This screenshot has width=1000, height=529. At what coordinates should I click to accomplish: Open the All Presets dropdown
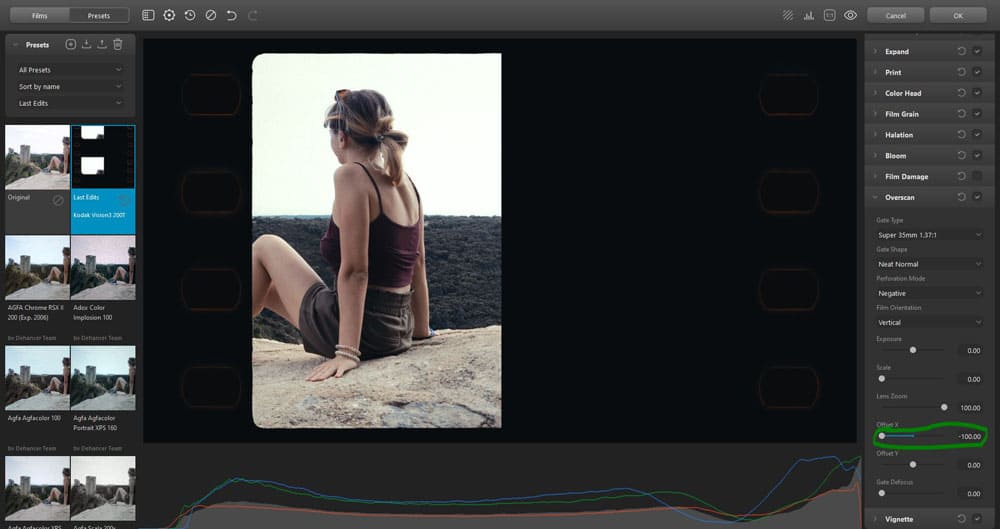70,70
